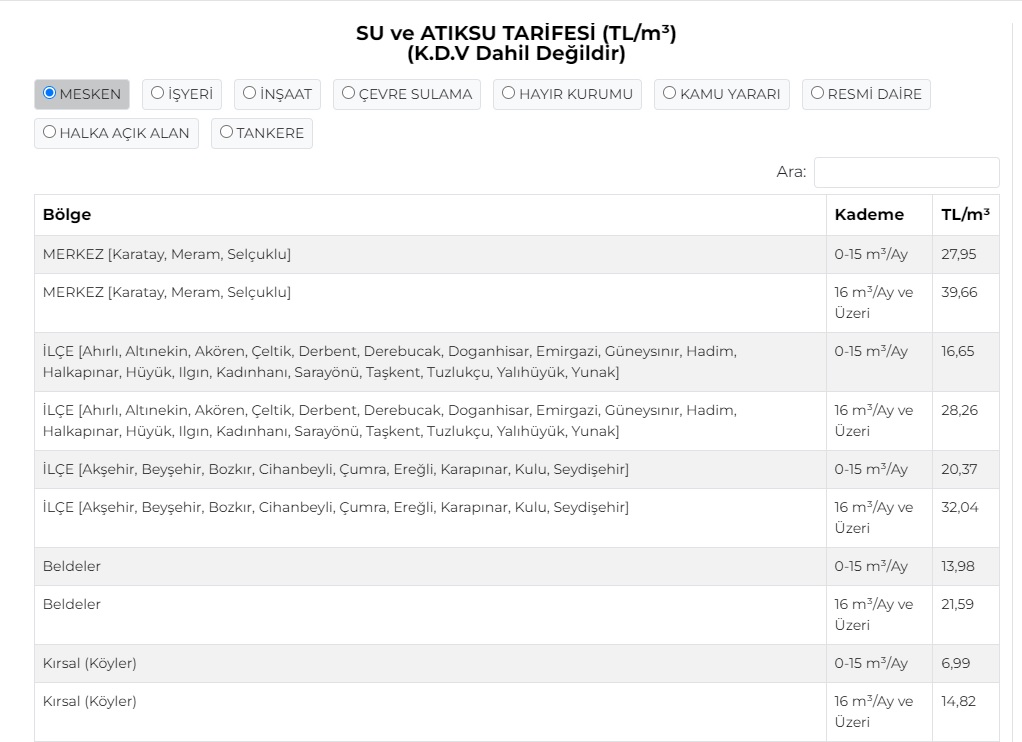Click the Ahırlı İLÇE row priced 16,65
This screenshot has width=1022, height=742.
point(430,361)
